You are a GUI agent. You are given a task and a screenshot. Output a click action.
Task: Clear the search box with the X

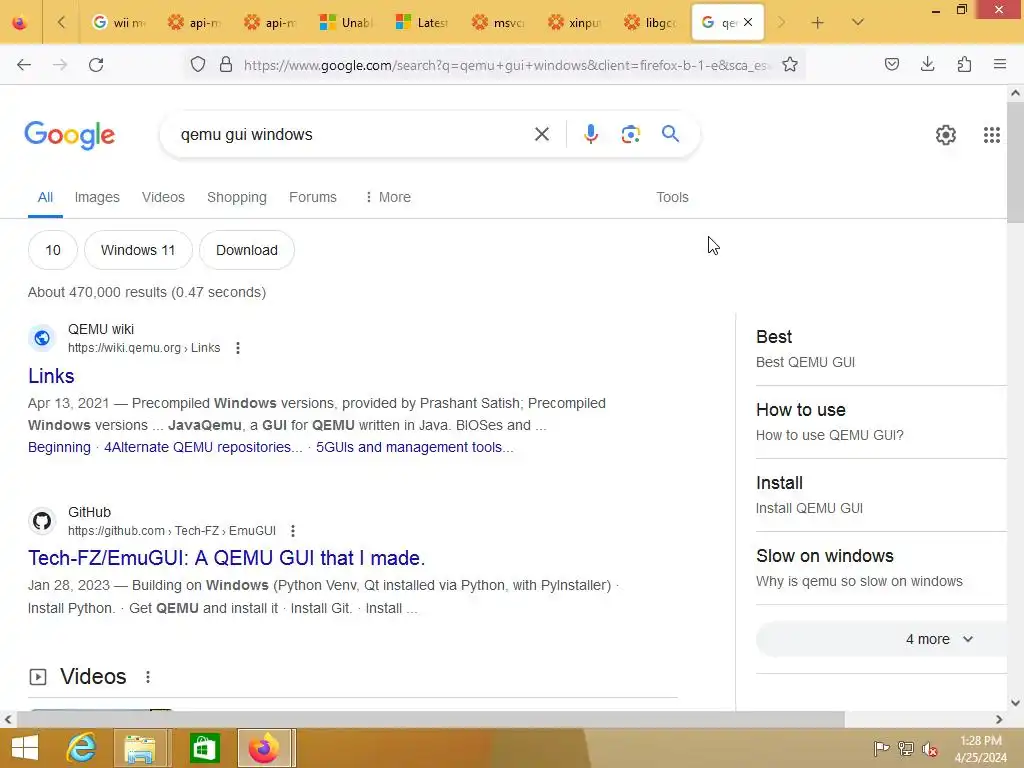[541, 135]
